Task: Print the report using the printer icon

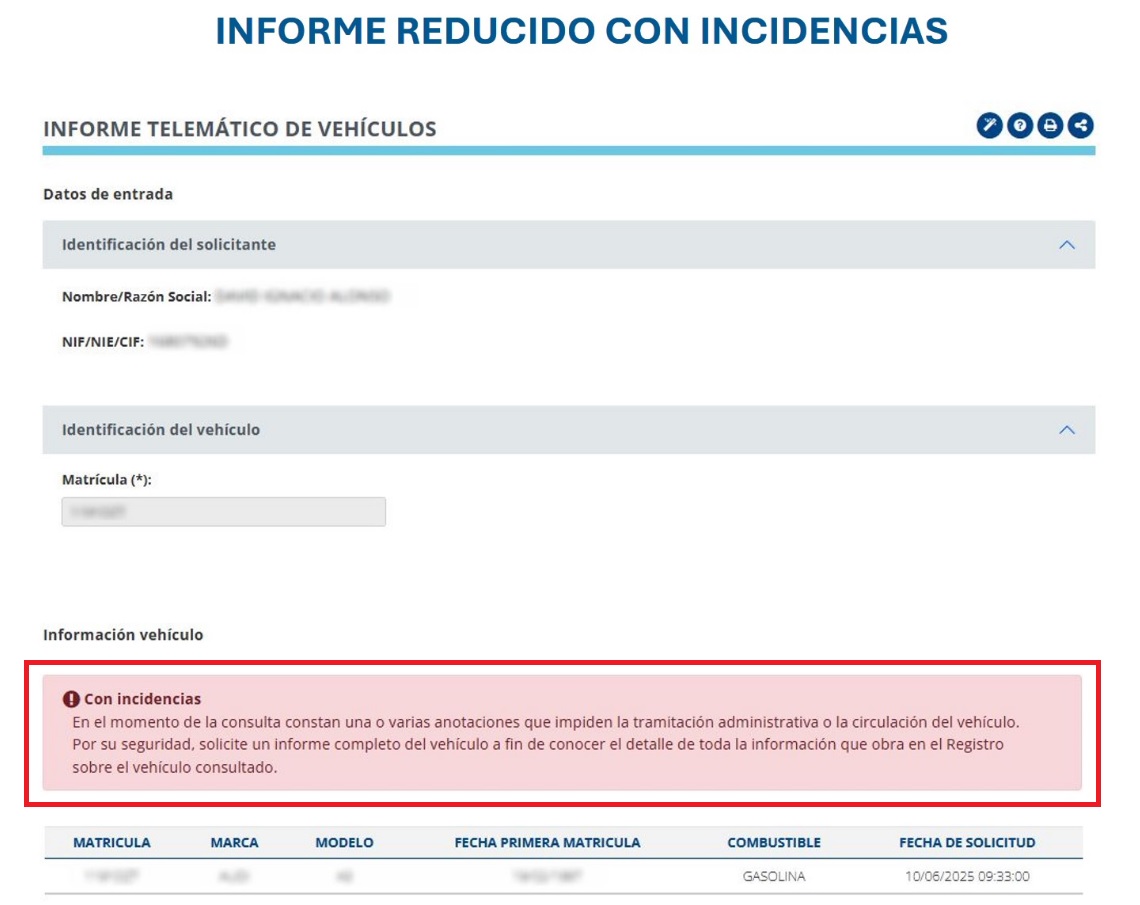Action: coord(1049,126)
